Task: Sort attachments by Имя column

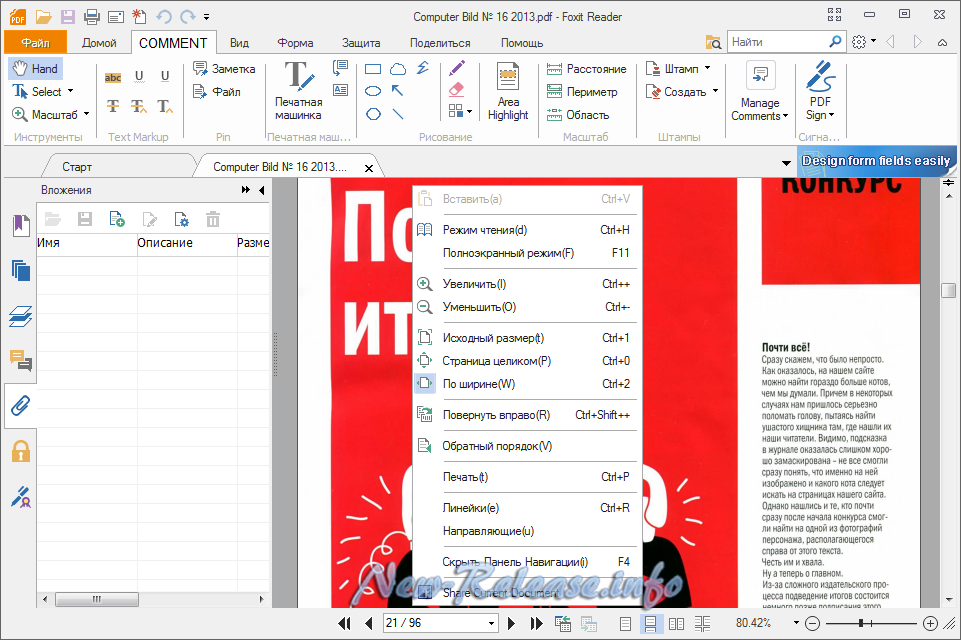Action: (86, 243)
